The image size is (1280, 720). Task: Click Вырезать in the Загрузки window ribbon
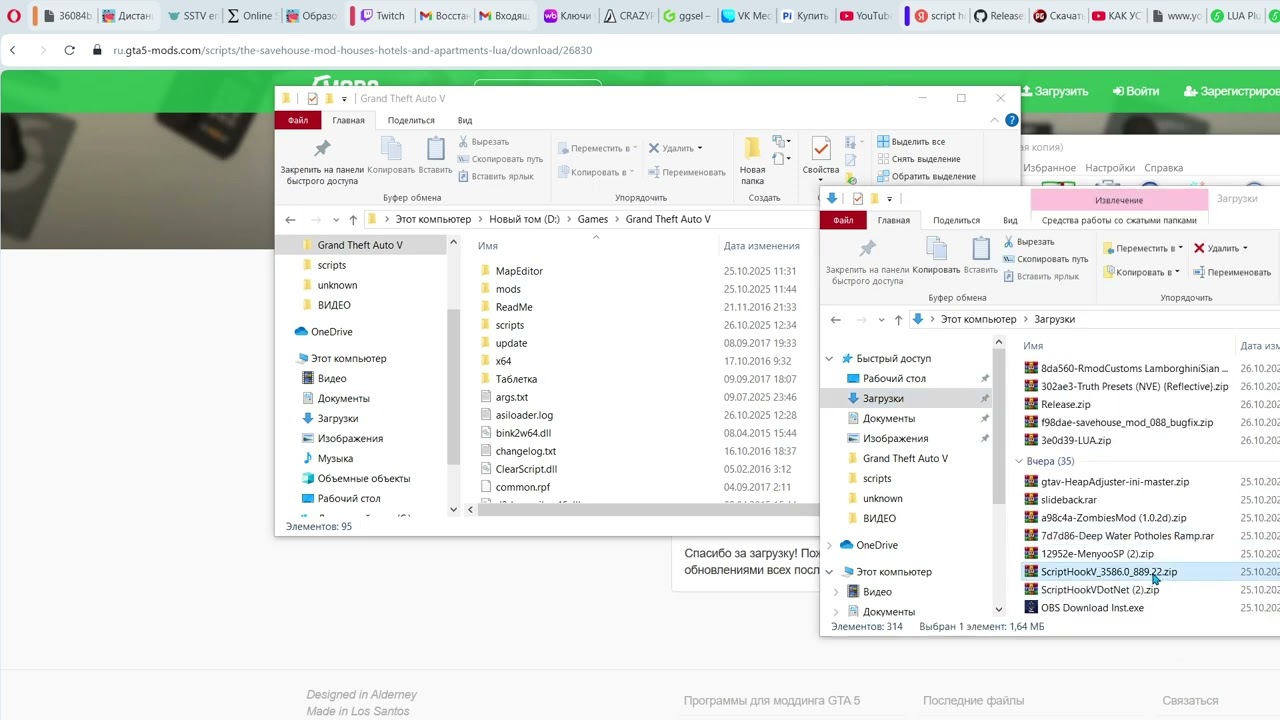[x=1027, y=242]
